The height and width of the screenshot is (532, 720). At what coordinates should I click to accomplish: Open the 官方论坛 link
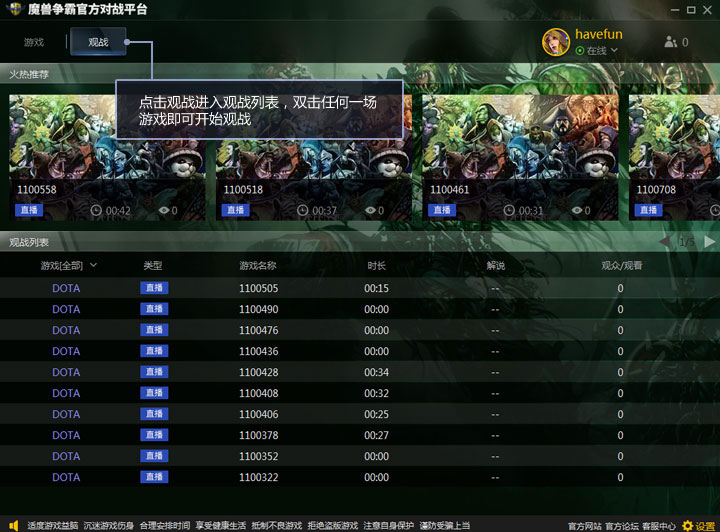[622, 526]
